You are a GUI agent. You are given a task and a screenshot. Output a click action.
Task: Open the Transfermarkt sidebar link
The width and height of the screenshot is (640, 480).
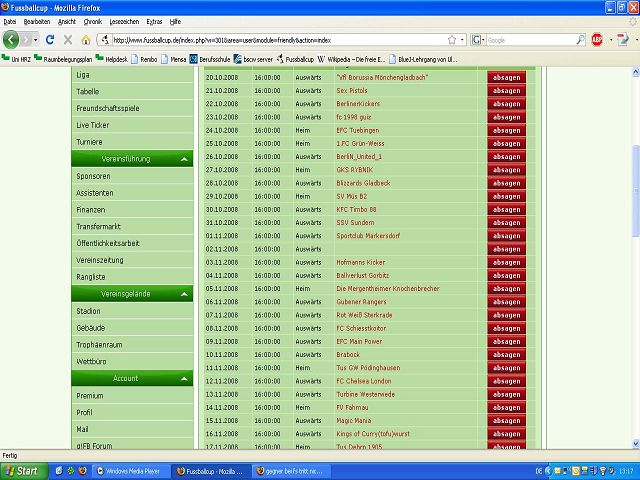98,226
